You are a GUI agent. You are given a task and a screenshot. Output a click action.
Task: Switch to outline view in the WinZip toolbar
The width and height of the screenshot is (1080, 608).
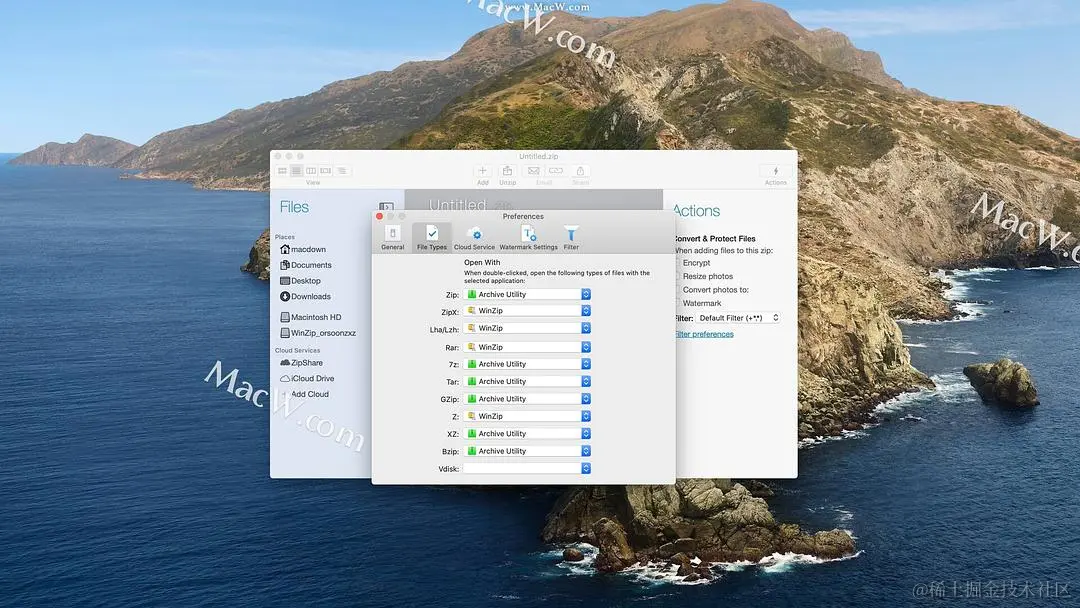tap(342, 171)
